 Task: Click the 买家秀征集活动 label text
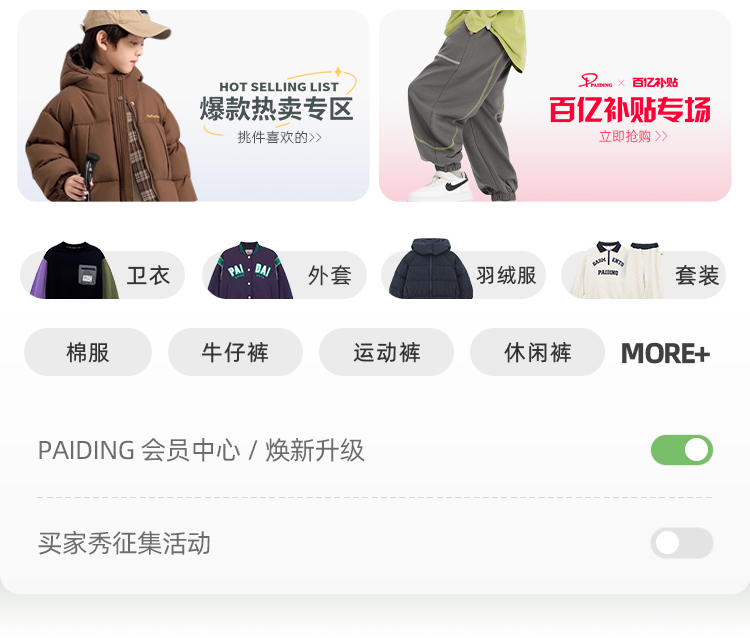[x=124, y=543]
